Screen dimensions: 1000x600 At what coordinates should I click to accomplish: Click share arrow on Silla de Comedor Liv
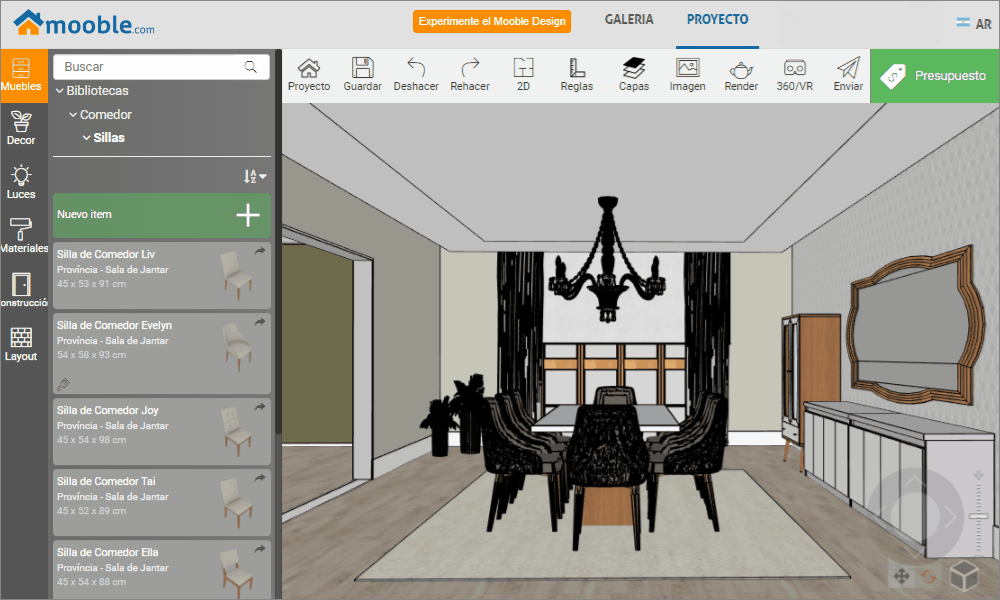[260, 251]
